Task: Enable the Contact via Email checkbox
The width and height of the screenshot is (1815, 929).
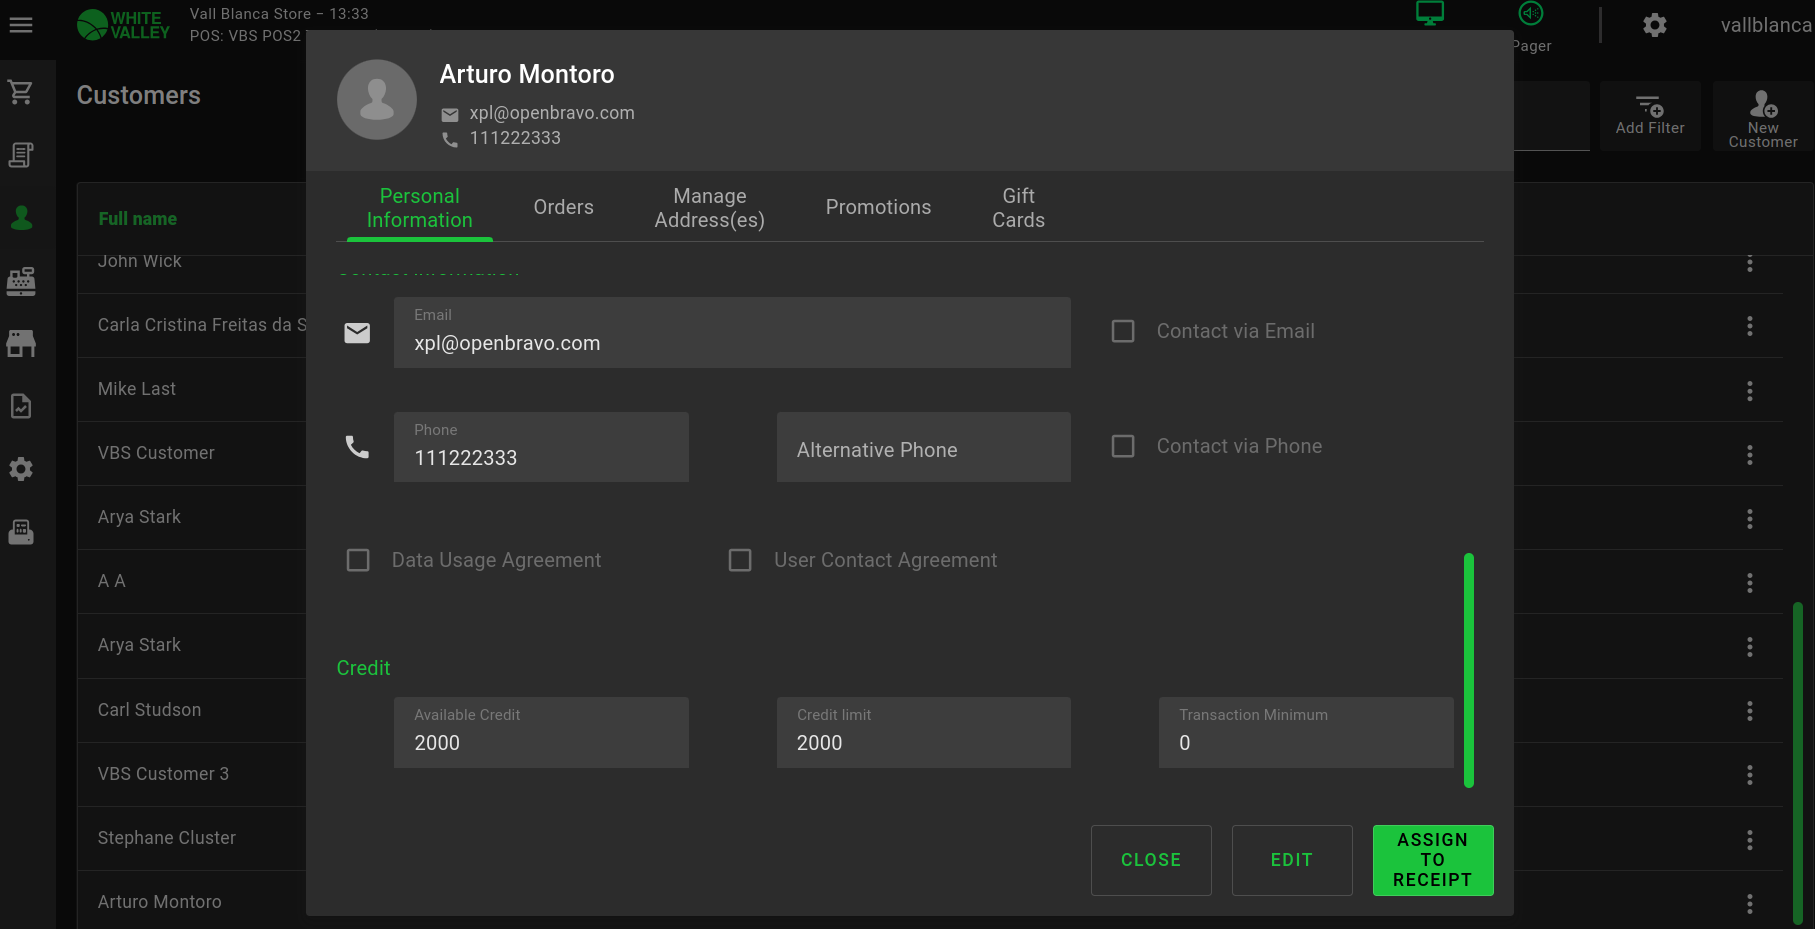Action: [x=1123, y=331]
